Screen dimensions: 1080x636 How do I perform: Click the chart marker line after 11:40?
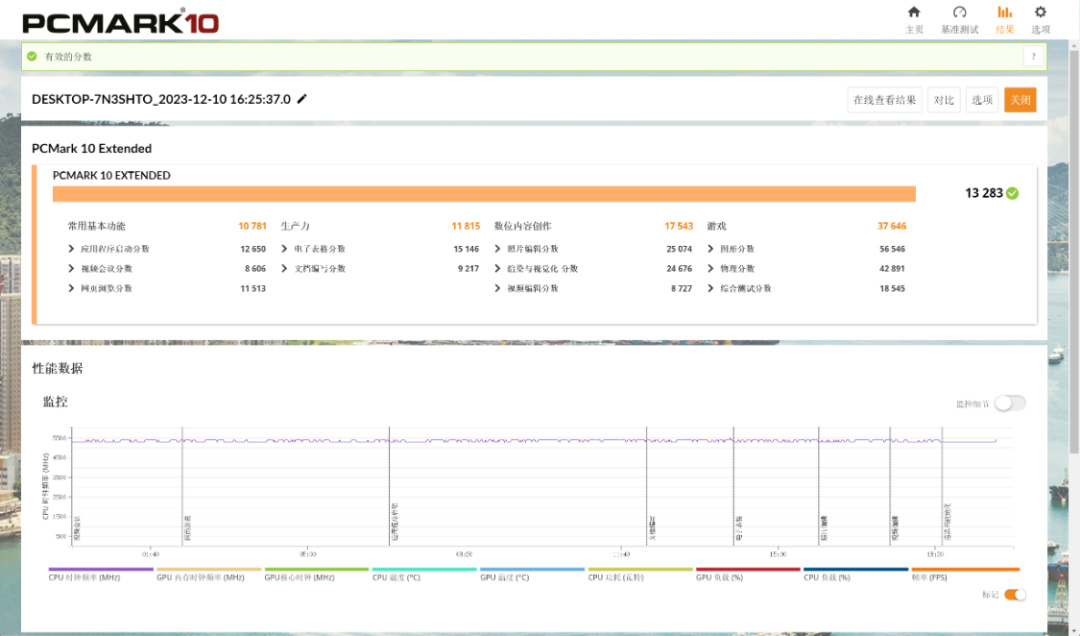click(646, 486)
